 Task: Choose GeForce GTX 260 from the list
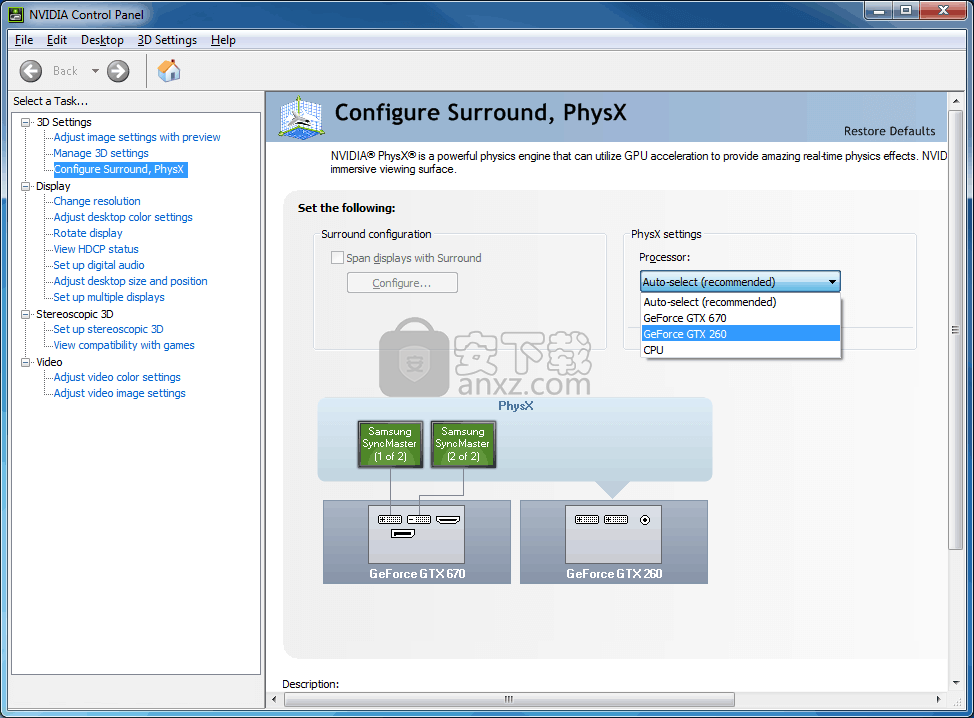coord(740,334)
